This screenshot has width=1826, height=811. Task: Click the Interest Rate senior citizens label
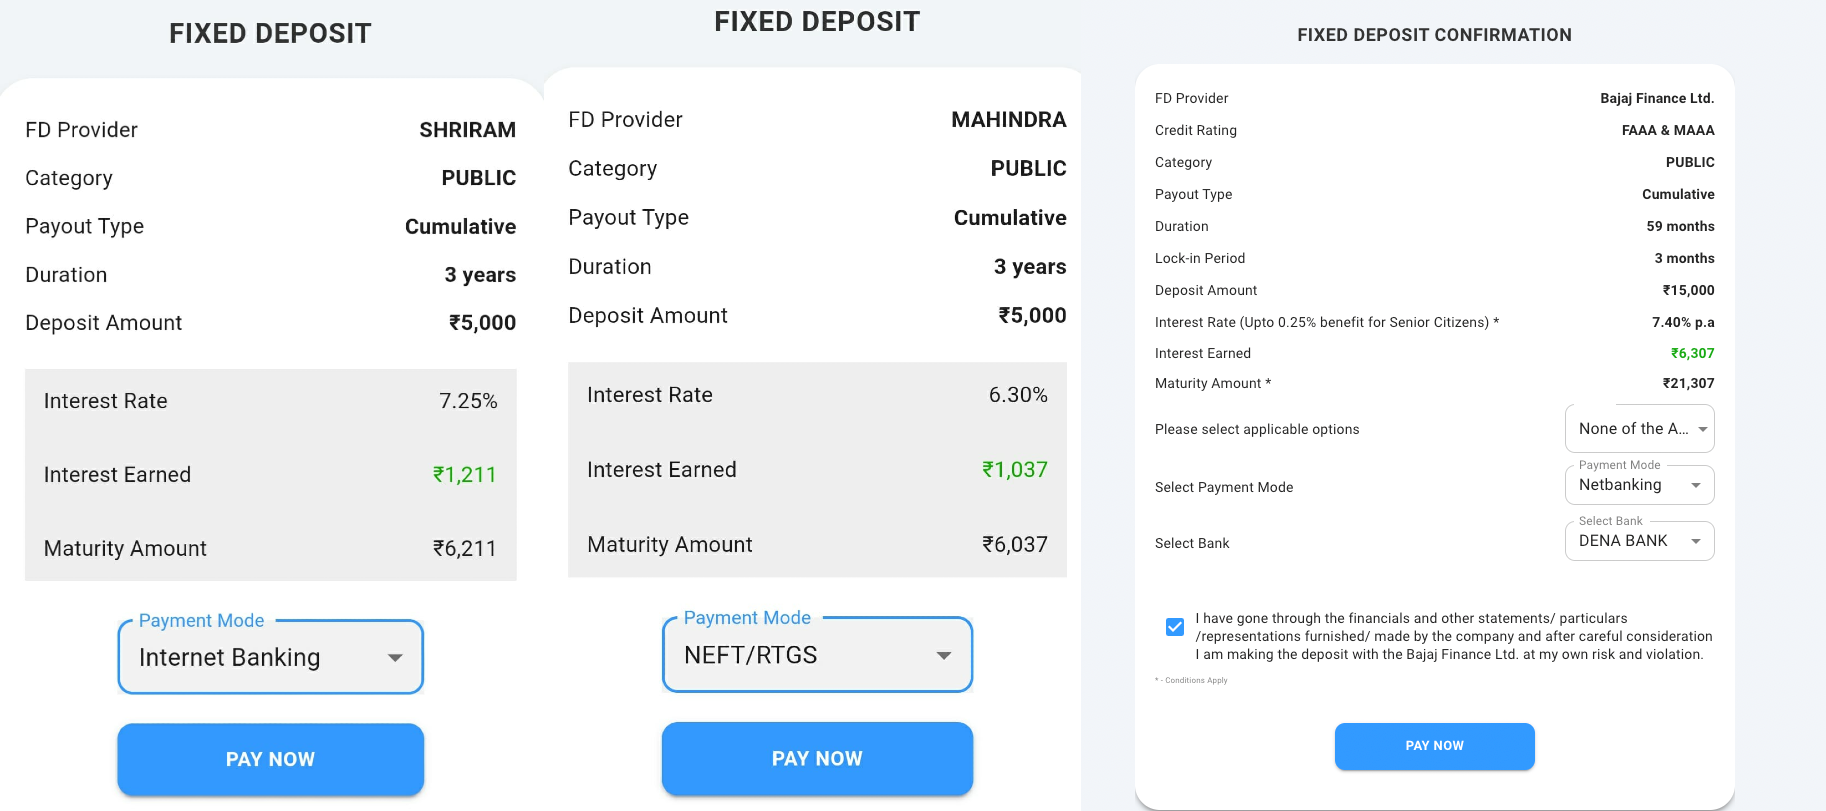1327,322
